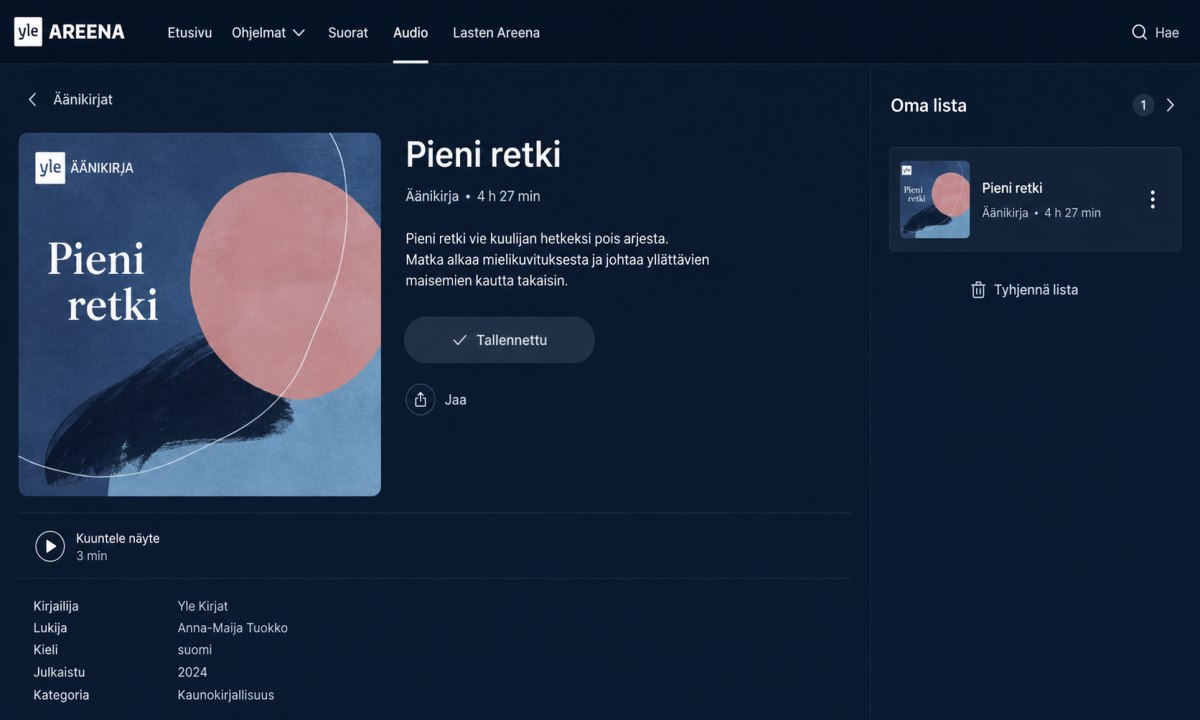The image size is (1200, 720).
Task: Click the large Pieni retki cover image
Action: (200, 314)
